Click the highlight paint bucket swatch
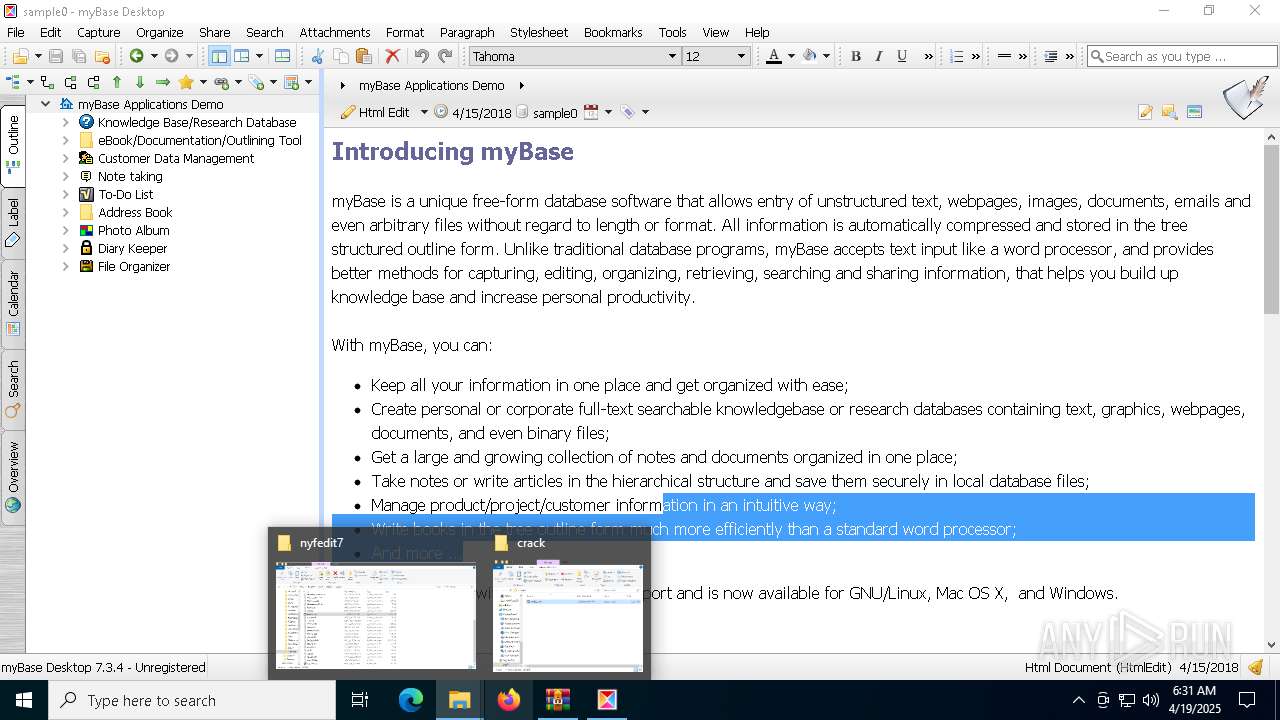The image size is (1280, 720). coord(809,56)
